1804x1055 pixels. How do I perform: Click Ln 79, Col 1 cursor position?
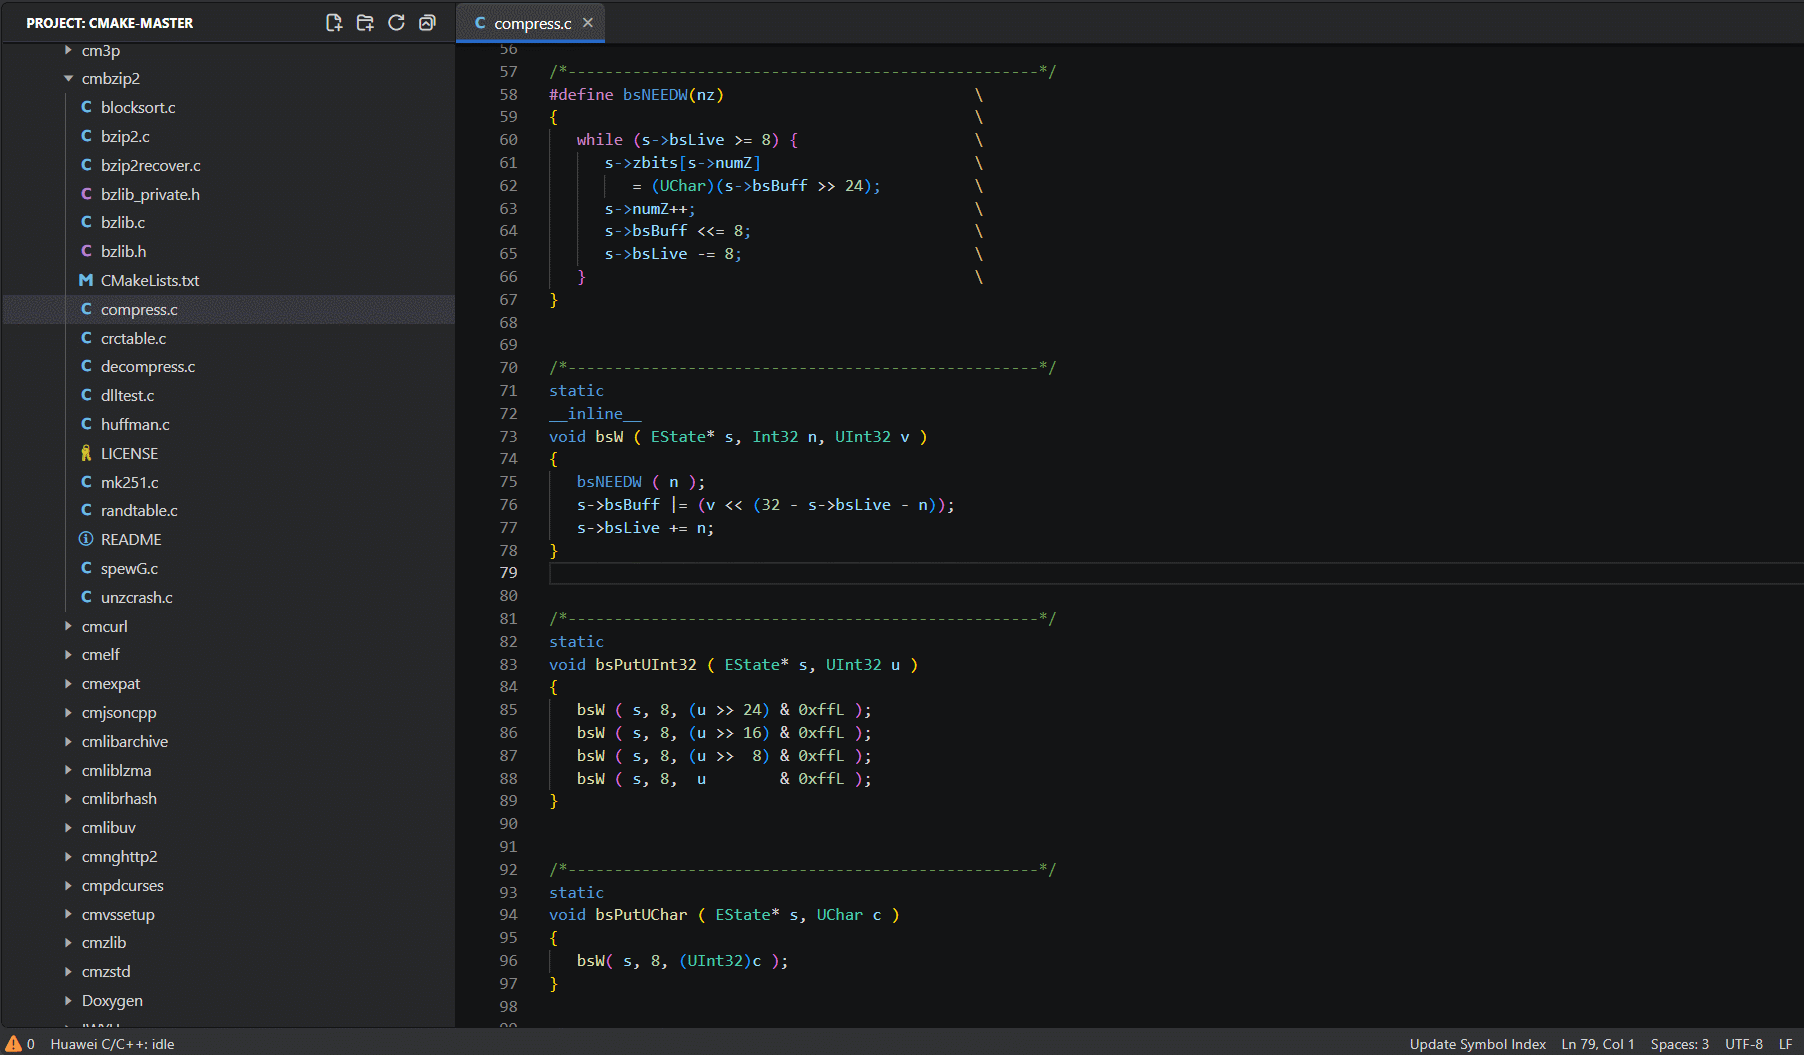(1598, 1043)
